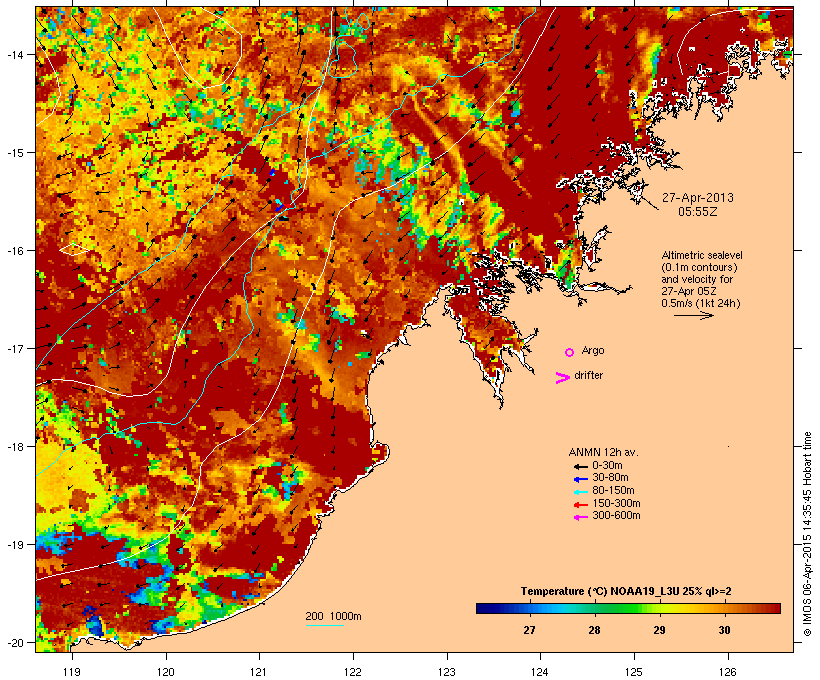The image size is (820, 680).
Task: Click colour bar value 30
Action: (x=724, y=630)
